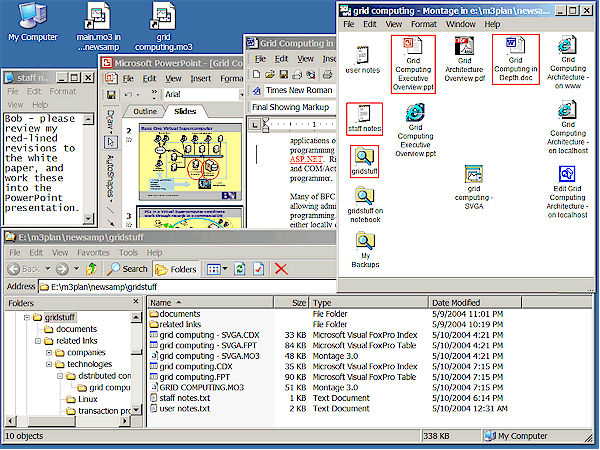The width and height of the screenshot is (600, 450).
Task: Select Grid Computing Executive Overview.ppt red-boxed icon
Action: [x=413, y=64]
